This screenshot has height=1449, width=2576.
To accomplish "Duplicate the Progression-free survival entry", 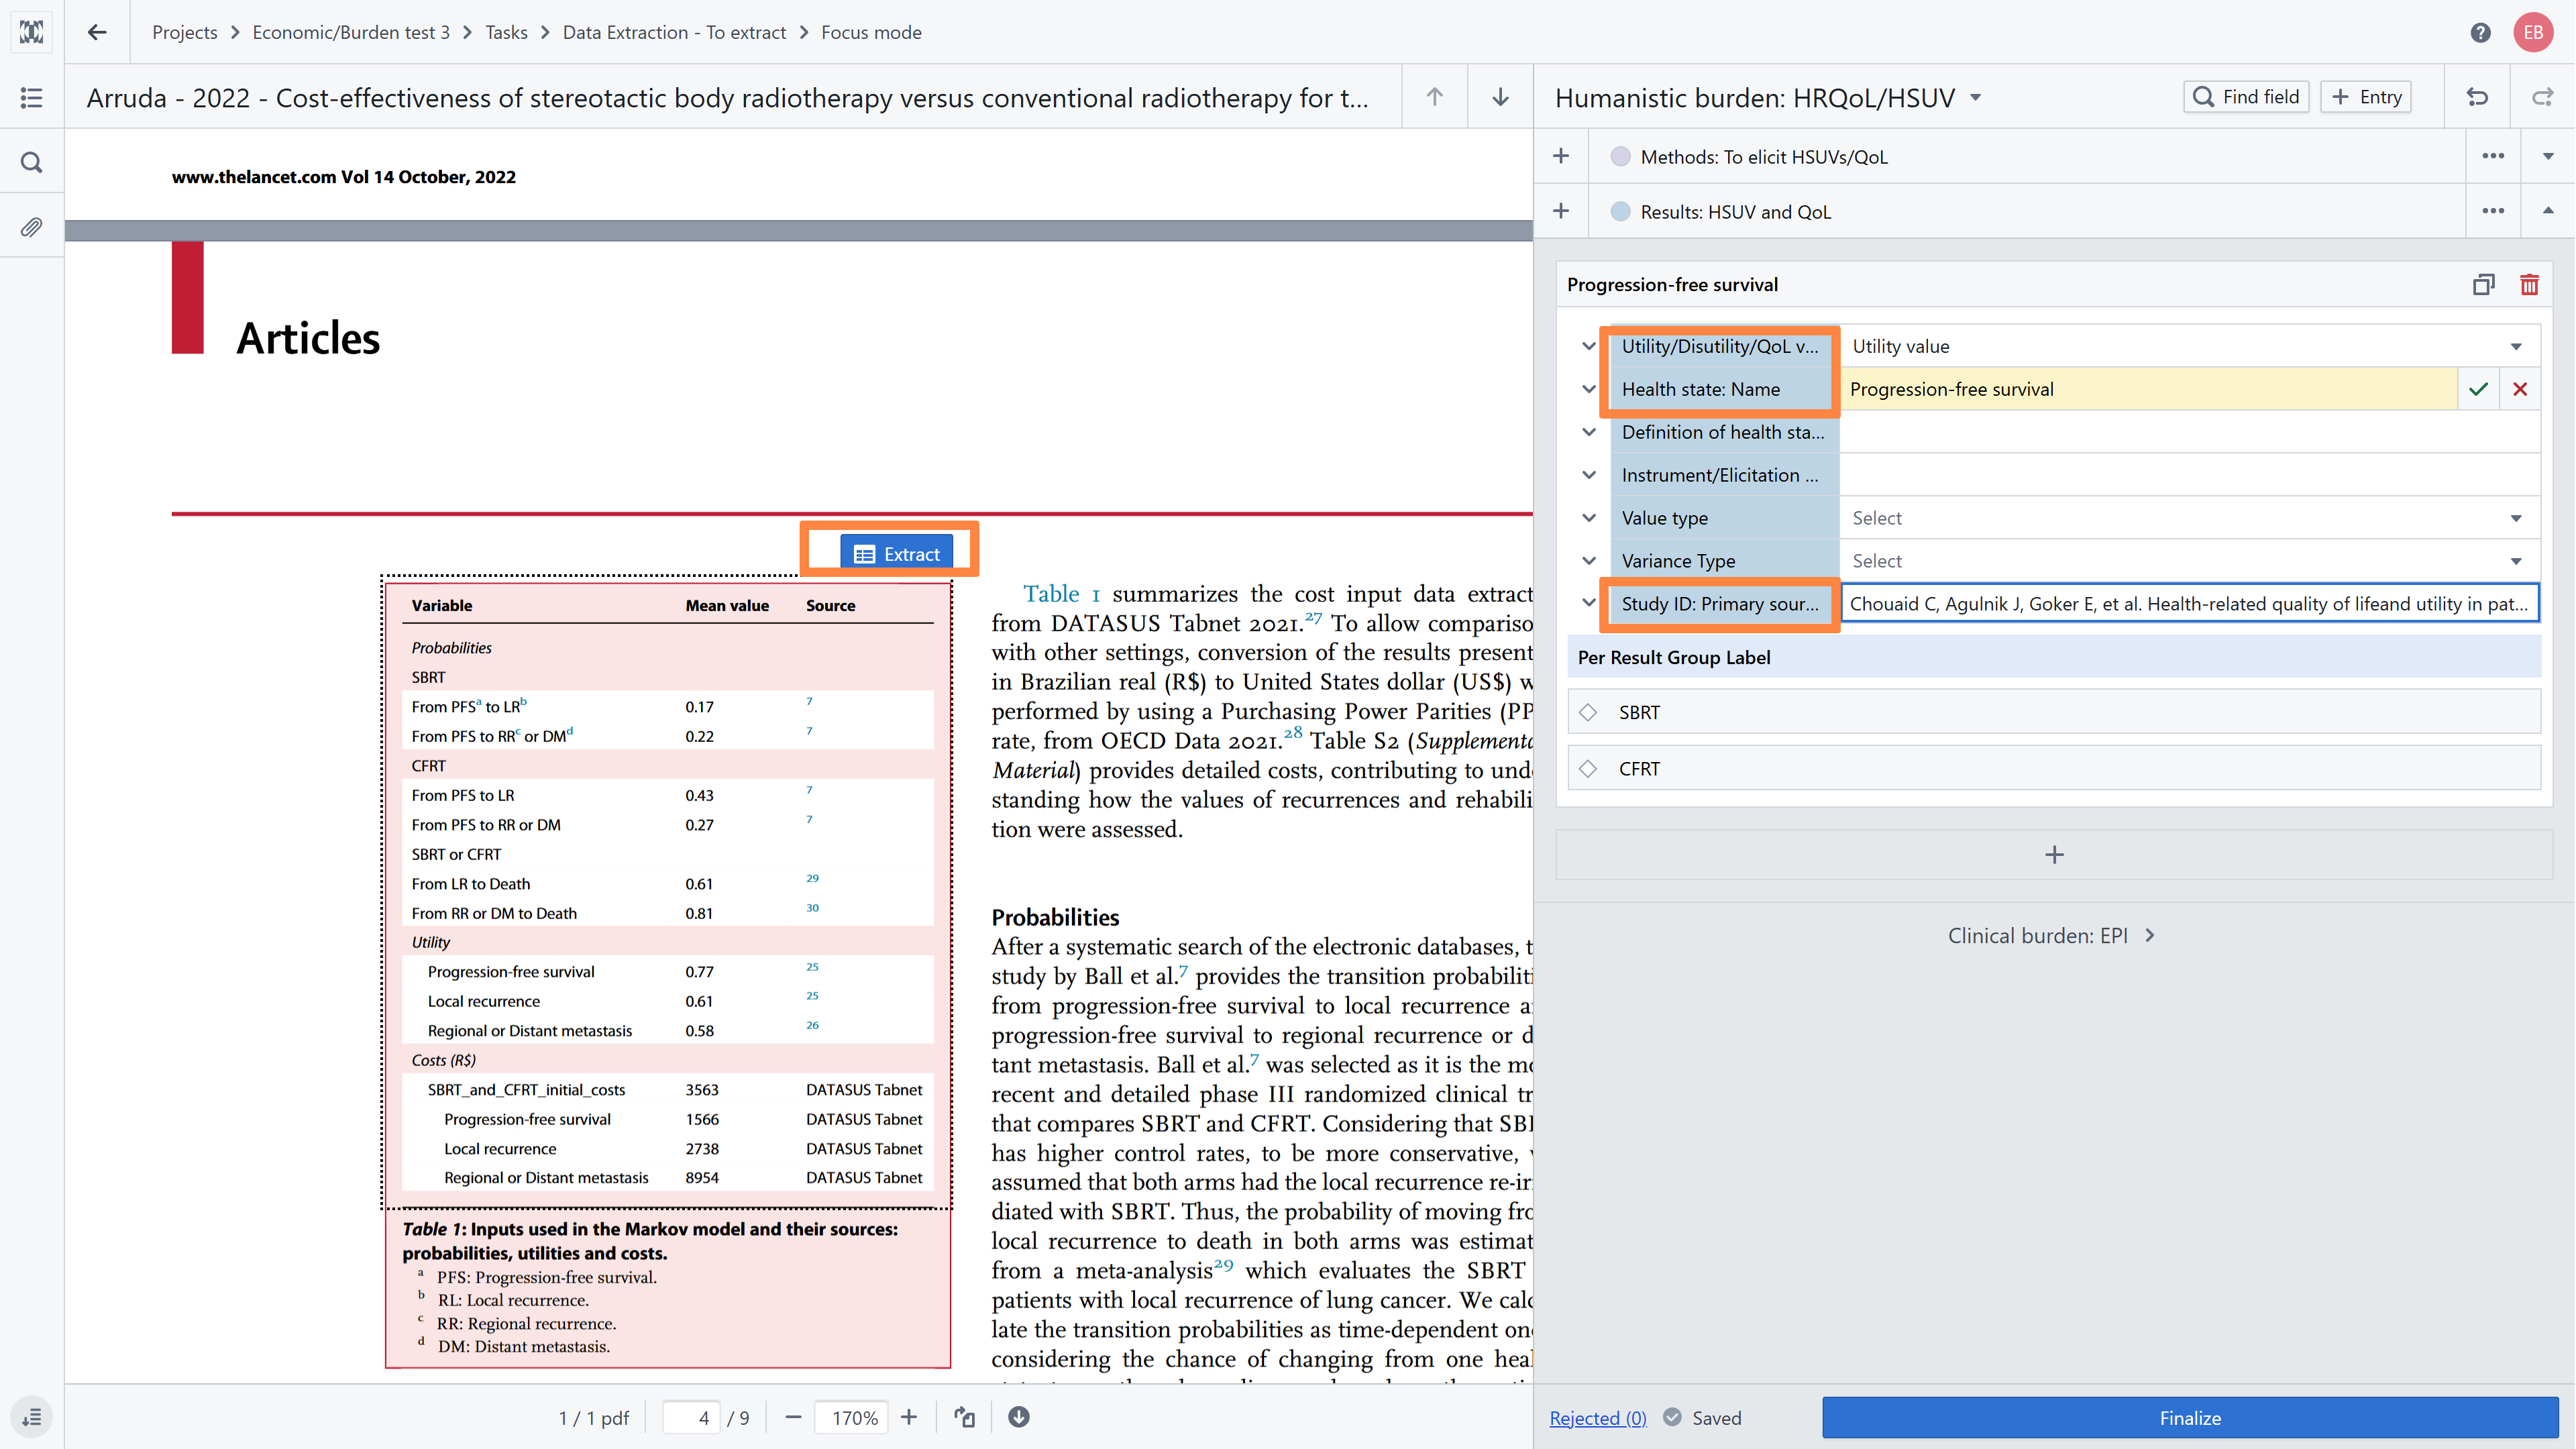I will pos(2483,285).
